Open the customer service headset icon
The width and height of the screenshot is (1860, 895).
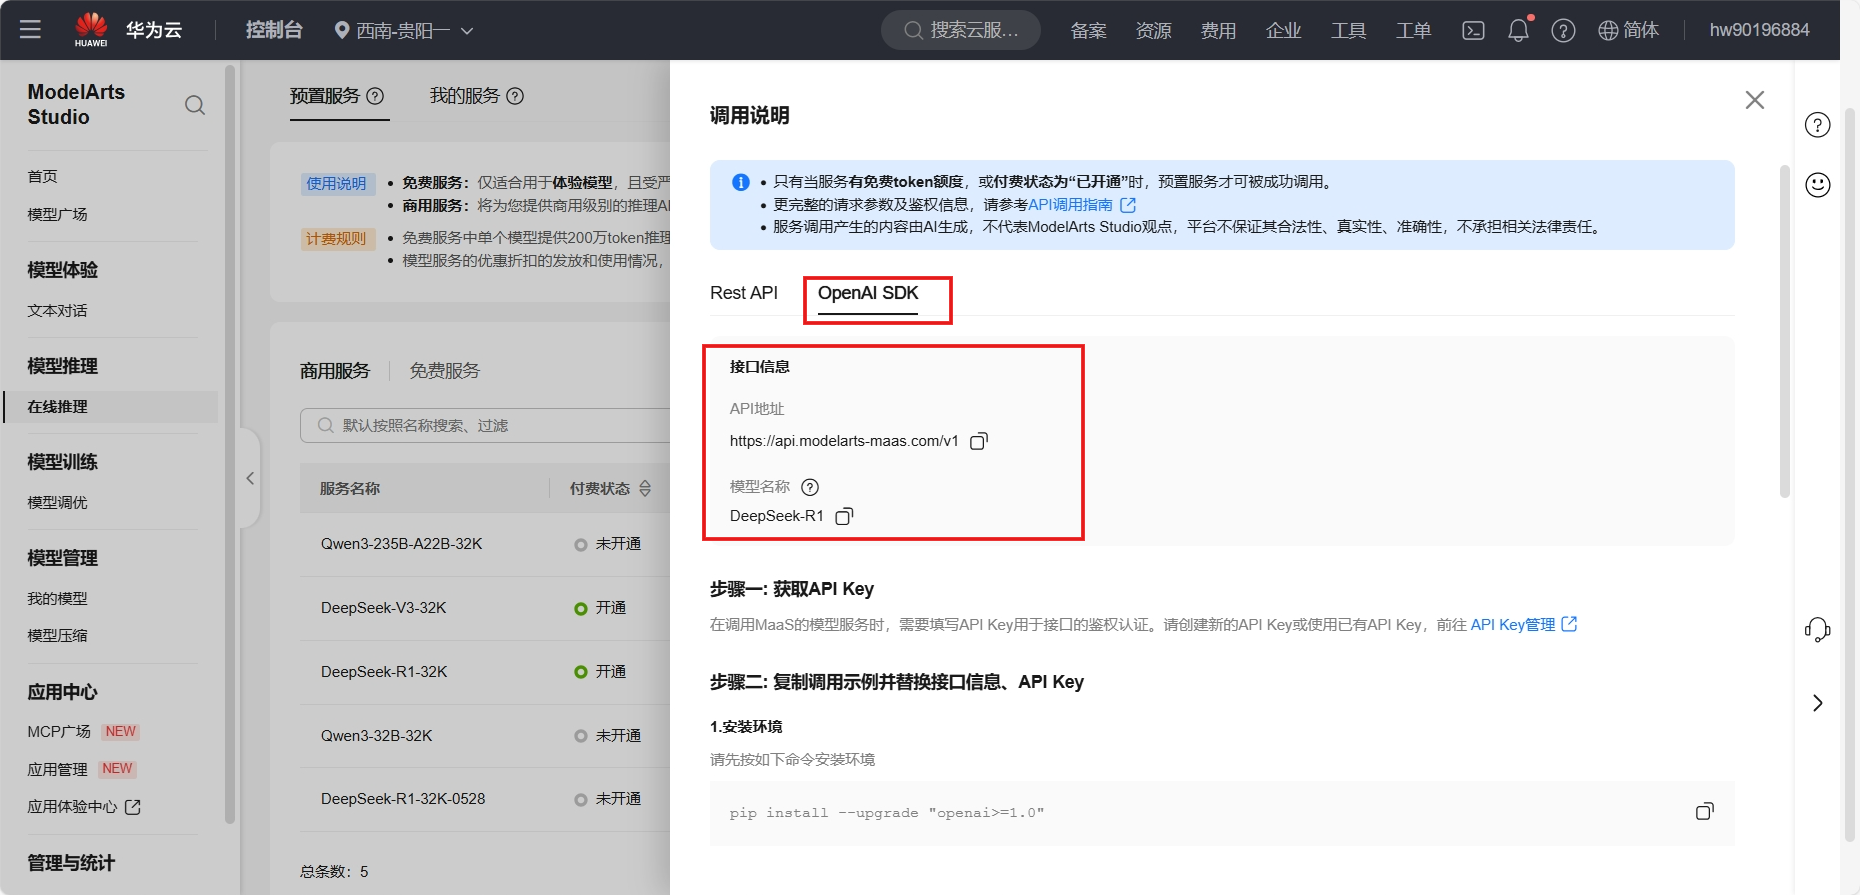(x=1817, y=630)
